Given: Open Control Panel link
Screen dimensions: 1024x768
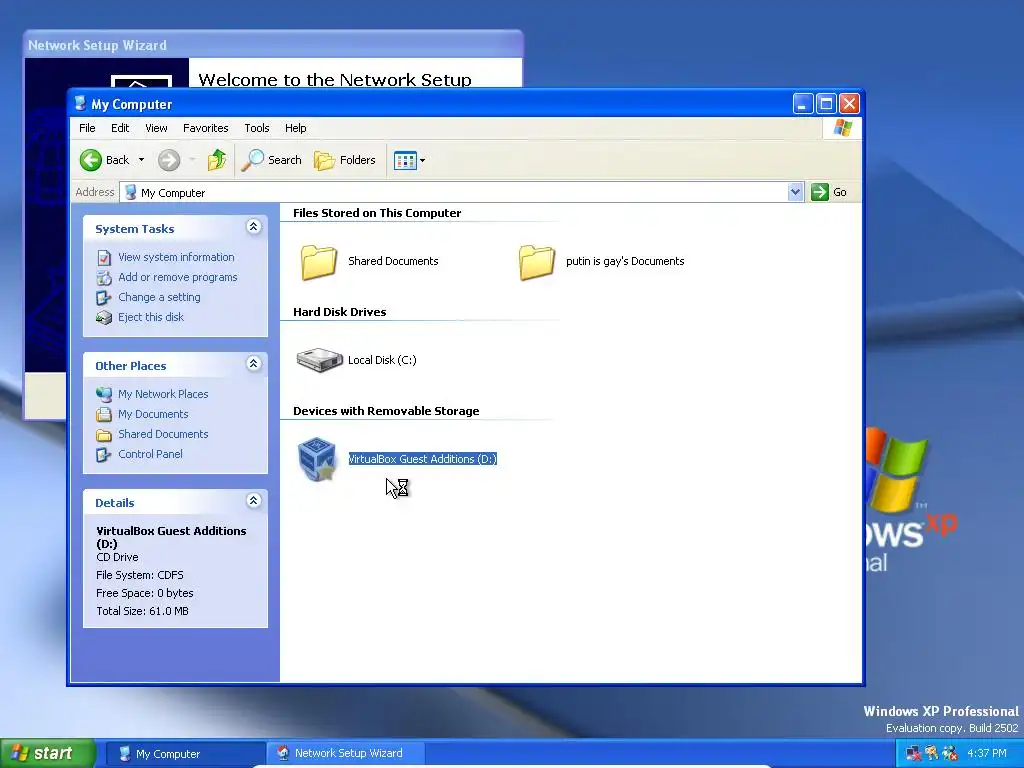Looking at the screenshot, I should click(x=150, y=454).
